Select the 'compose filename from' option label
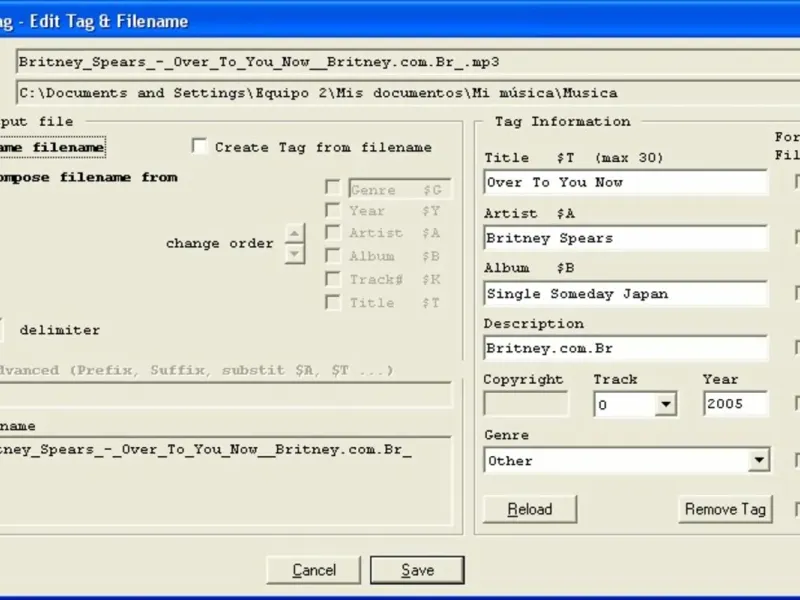Viewport: 800px width, 600px height. tap(89, 178)
